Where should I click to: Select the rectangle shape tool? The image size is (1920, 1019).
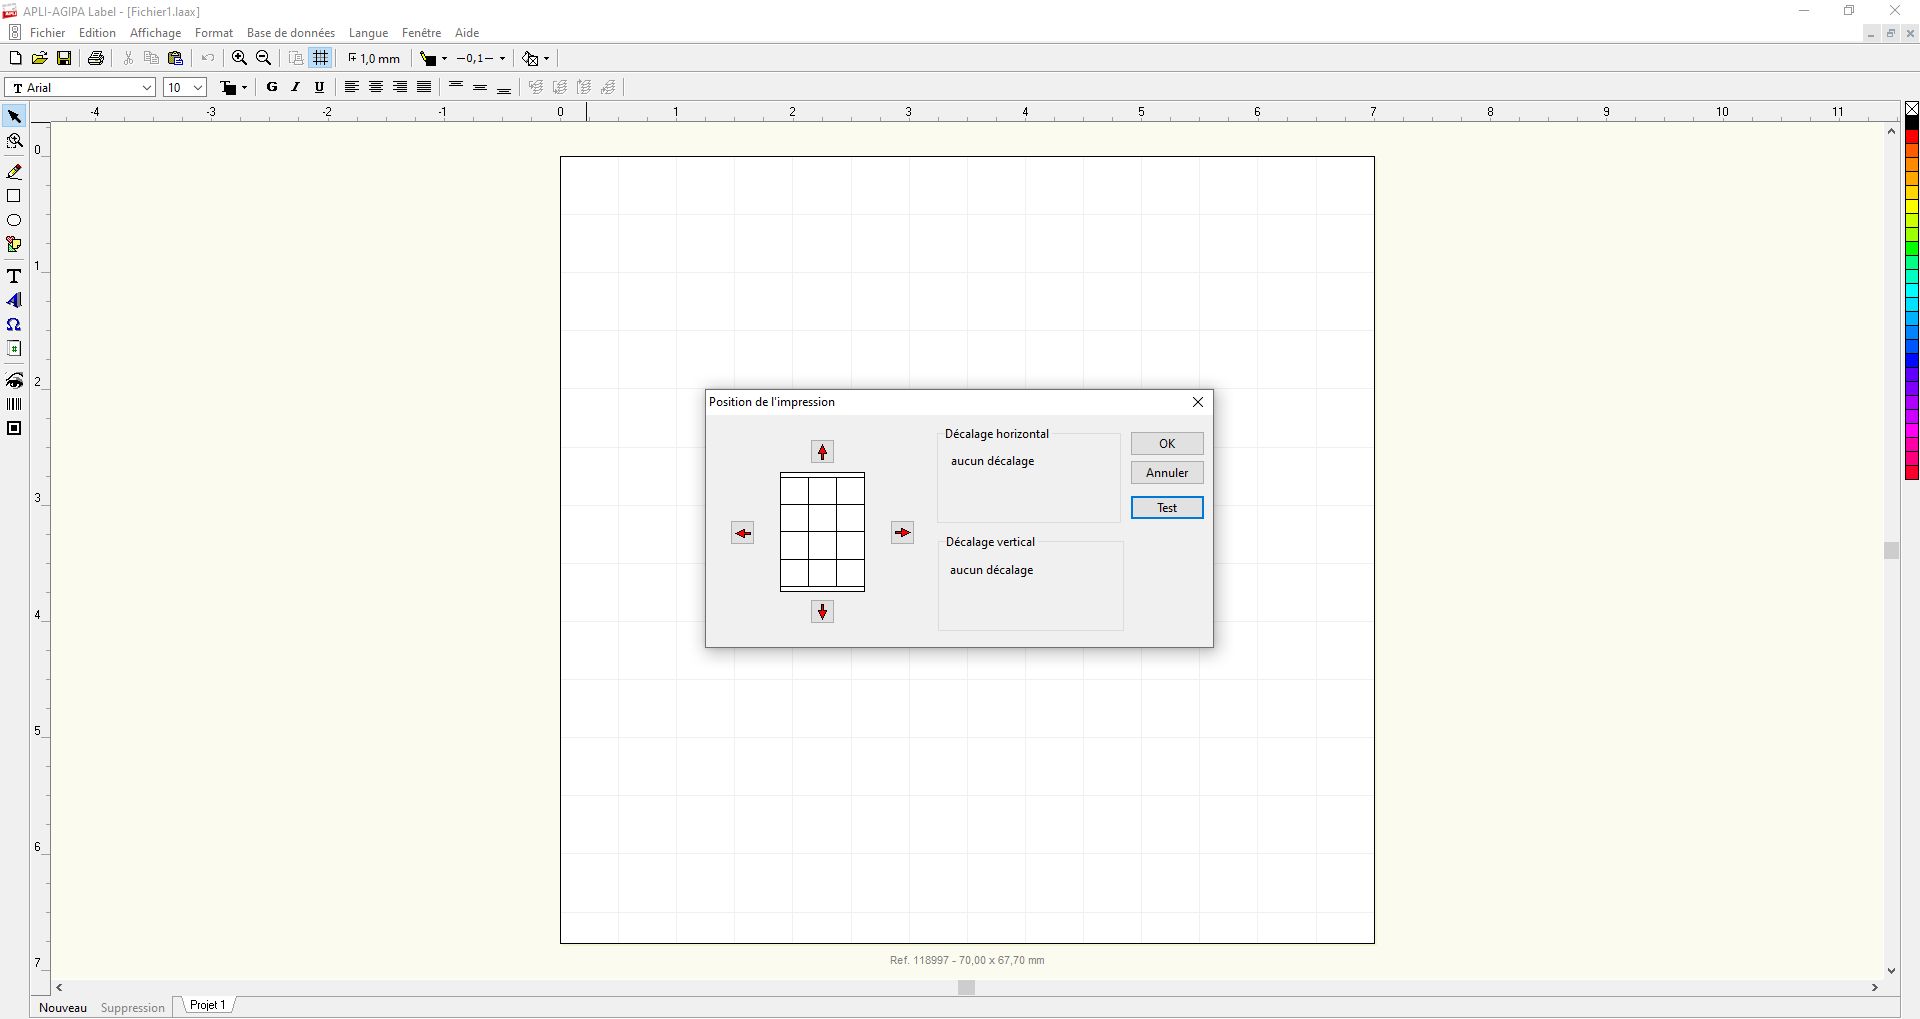tap(14, 196)
